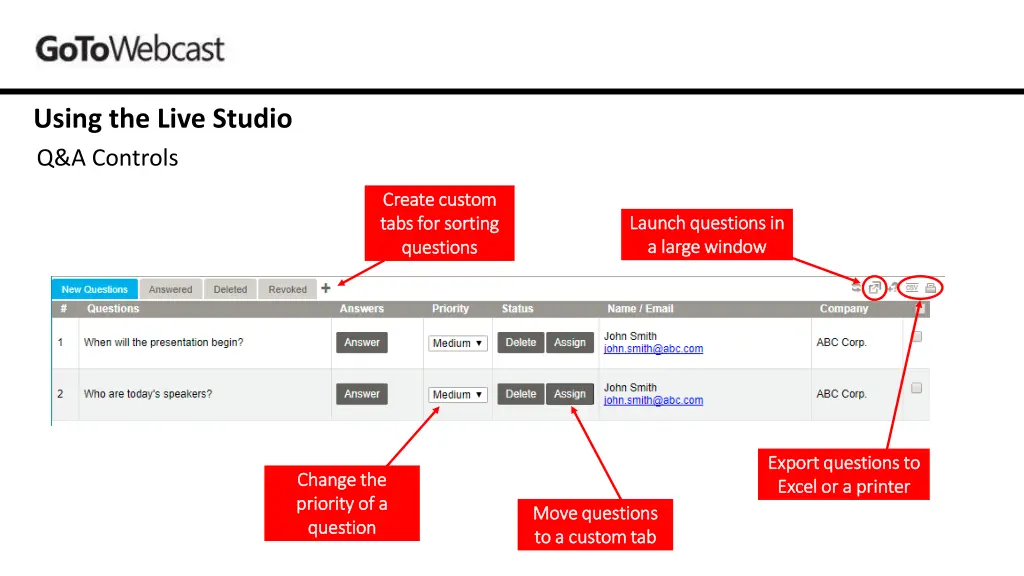Open the Revoked tab

tap(287, 289)
